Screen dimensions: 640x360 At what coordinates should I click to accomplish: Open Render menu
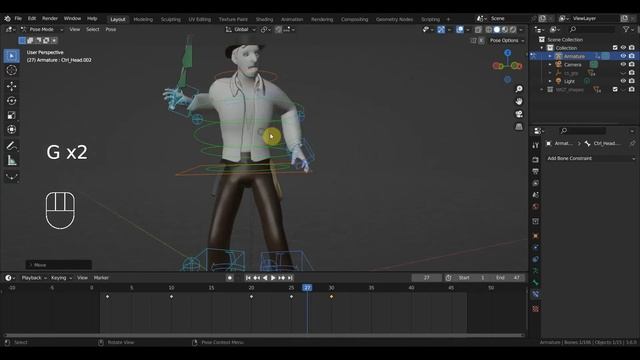pos(50,19)
